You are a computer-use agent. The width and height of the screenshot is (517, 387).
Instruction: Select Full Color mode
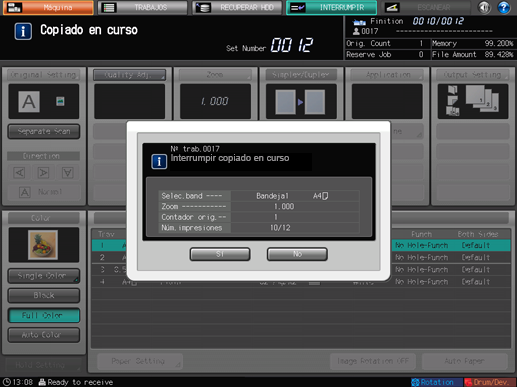pos(44,315)
